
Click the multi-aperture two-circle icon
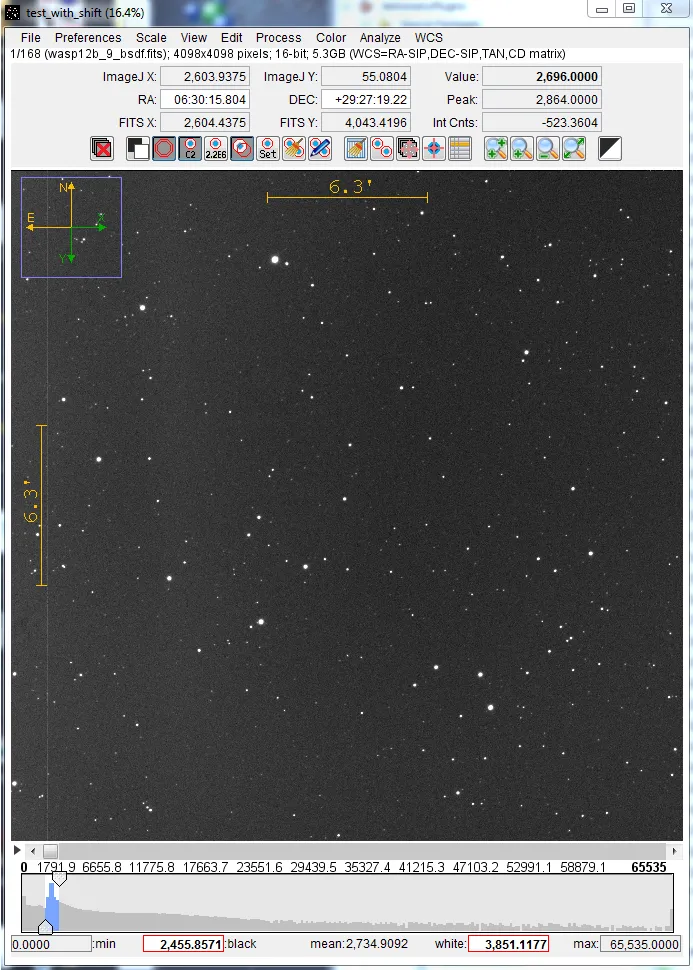(381, 149)
